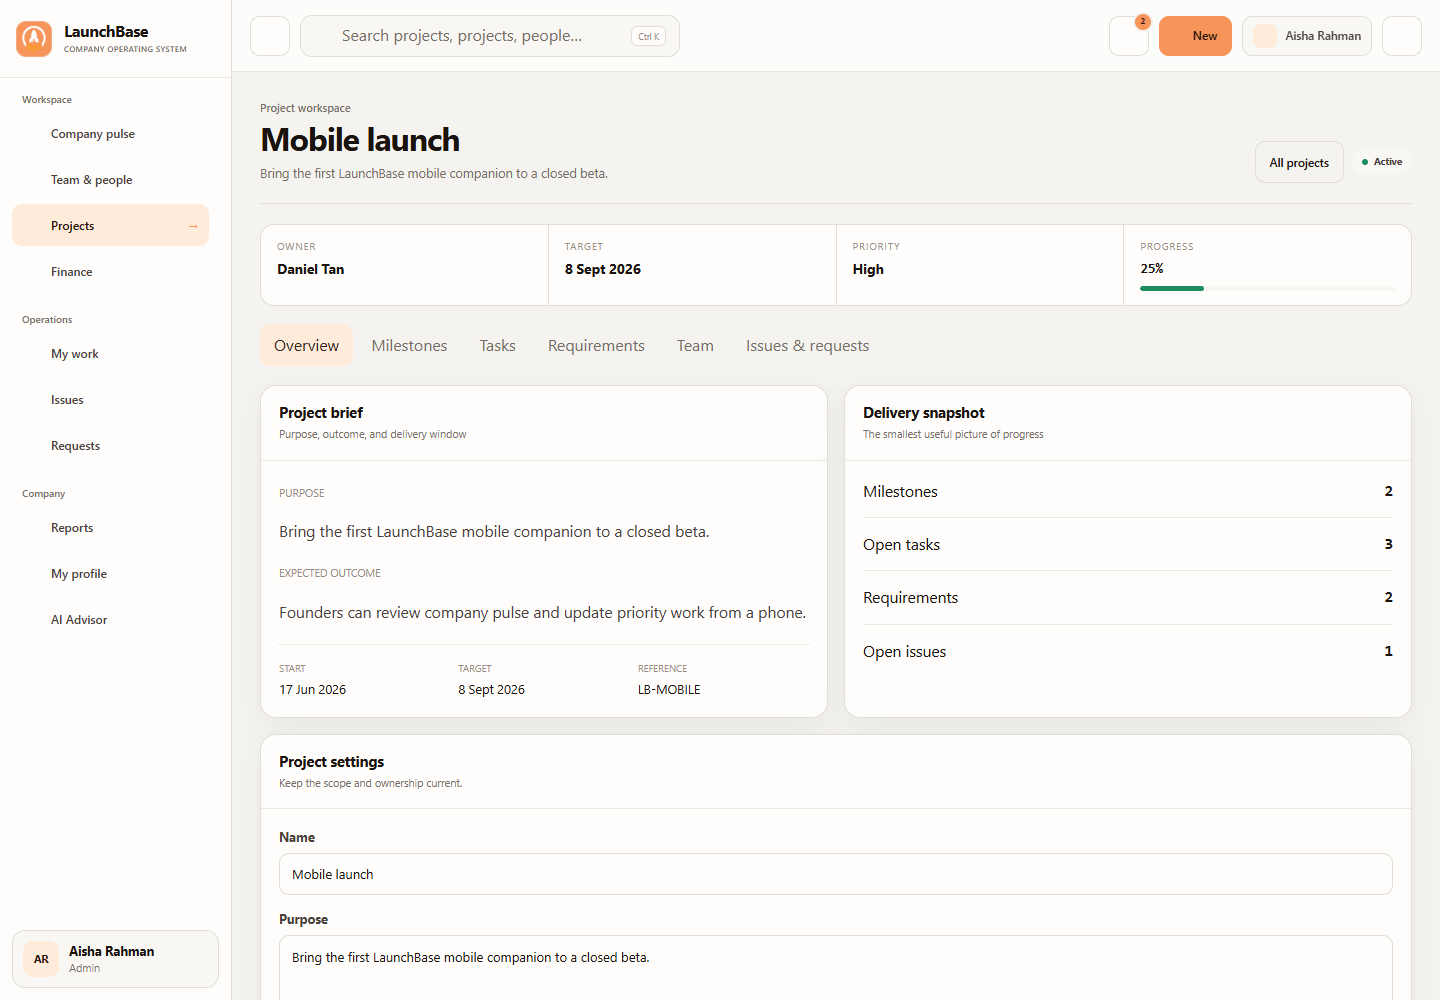
Task: Click the expected outcome text about Founders
Action: coord(542,613)
